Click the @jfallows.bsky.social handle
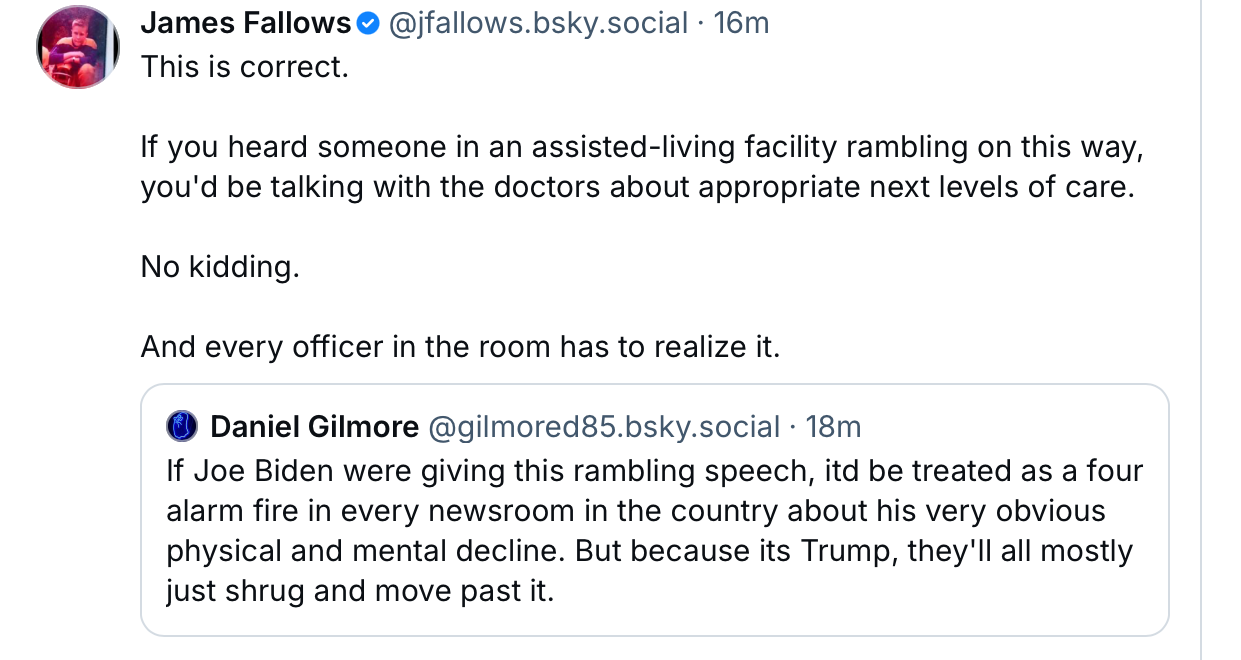This screenshot has height=660, width=1241. pyautogui.click(x=537, y=23)
